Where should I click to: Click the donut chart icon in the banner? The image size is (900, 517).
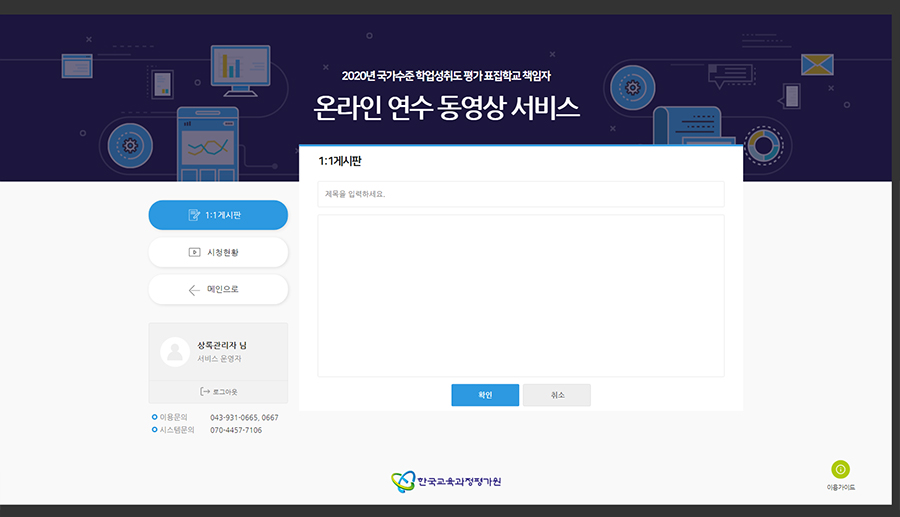coord(764,145)
